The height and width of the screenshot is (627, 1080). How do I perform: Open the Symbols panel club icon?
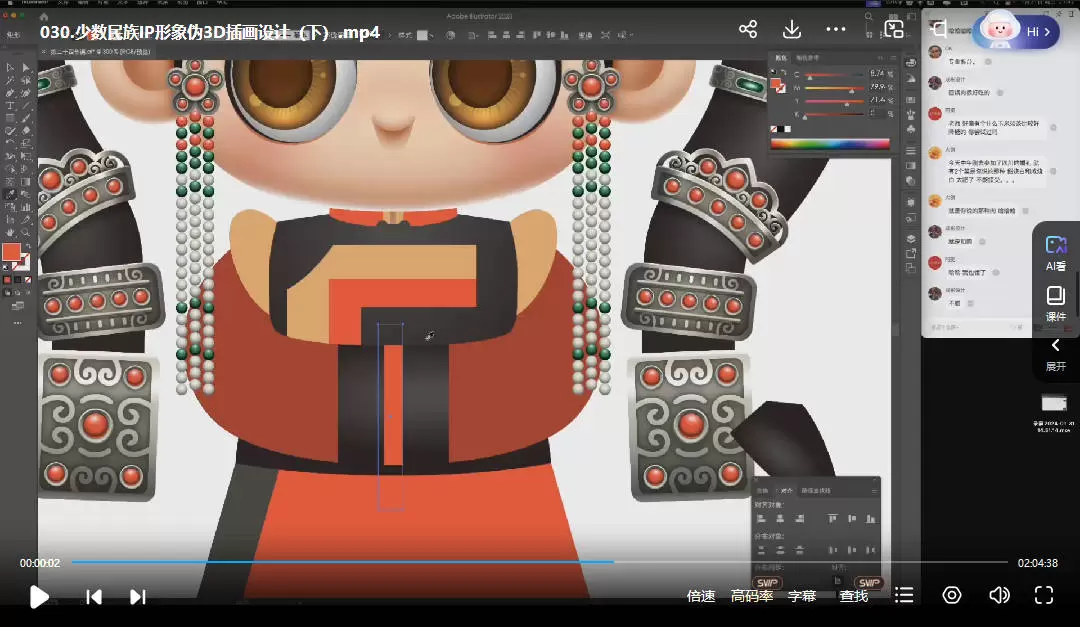click(x=911, y=129)
